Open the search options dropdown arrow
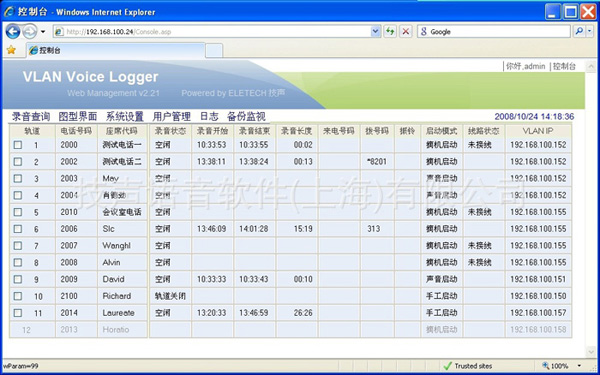 pyautogui.click(x=590, y=32)
